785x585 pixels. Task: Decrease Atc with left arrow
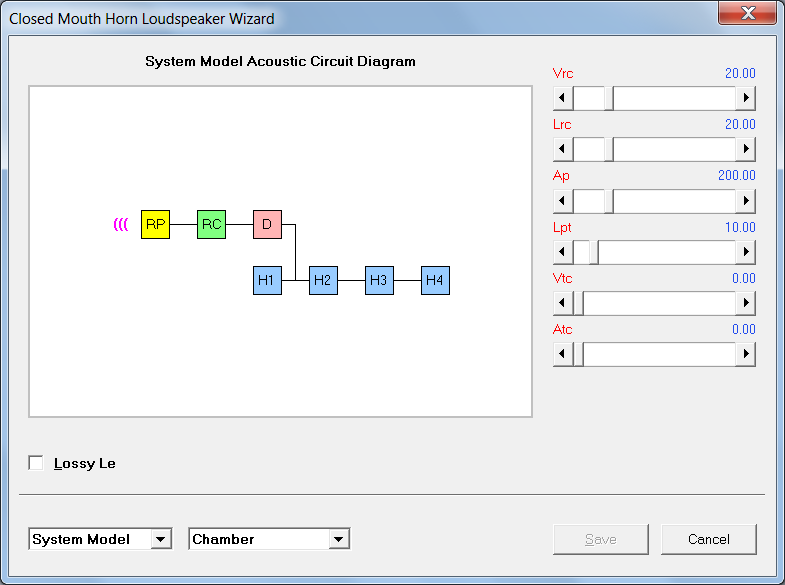563,354
